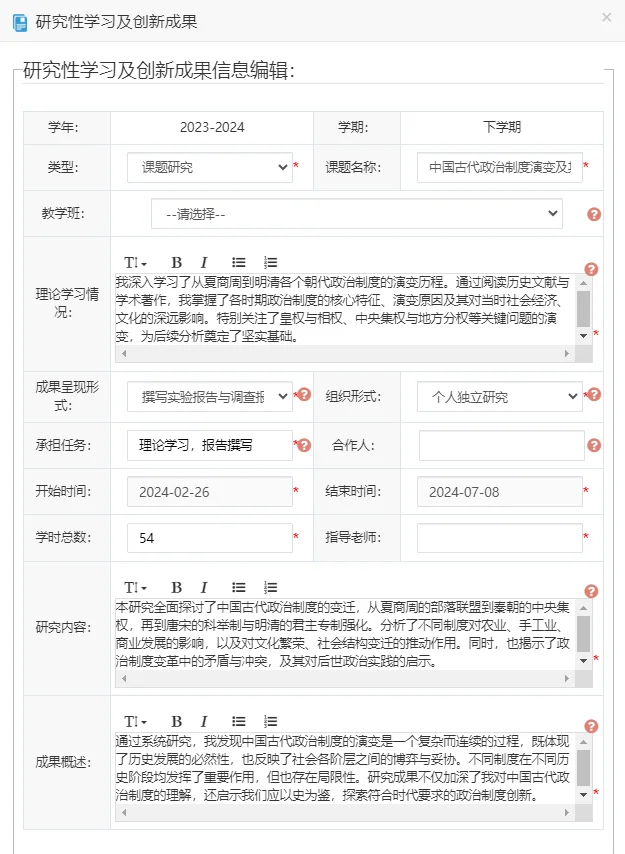Insert bullet list in 研究内容 editor

coord(238,587)
